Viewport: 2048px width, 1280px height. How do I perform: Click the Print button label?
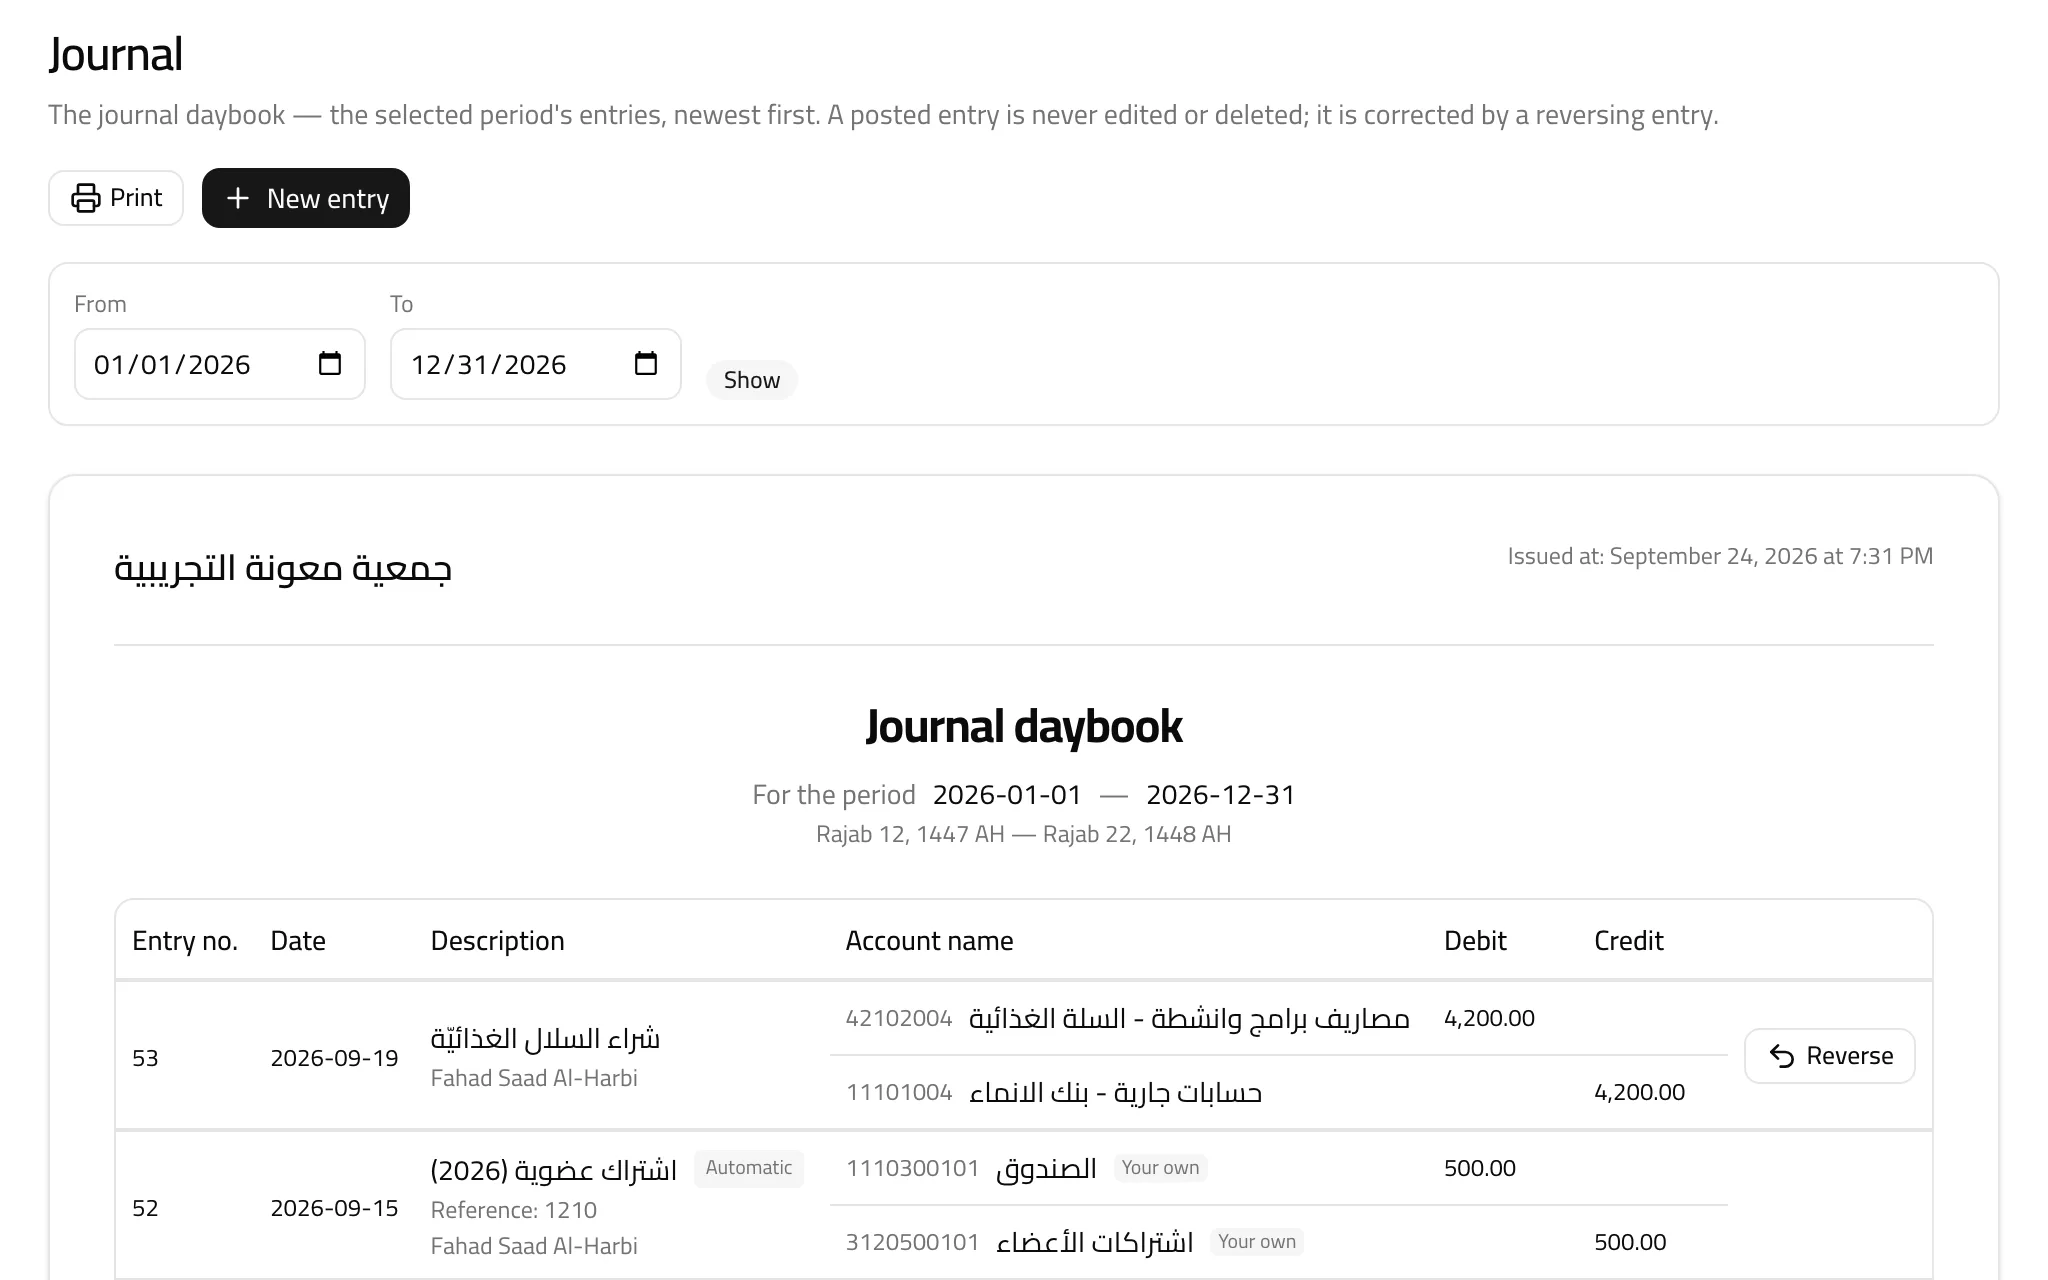[136, 198]
